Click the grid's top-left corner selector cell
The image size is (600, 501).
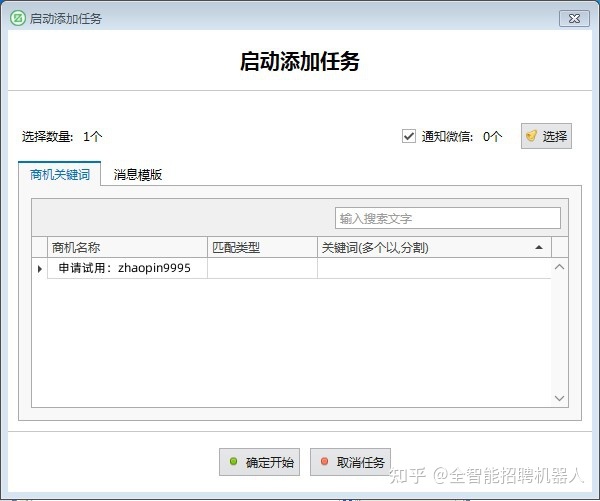point(40,247)
